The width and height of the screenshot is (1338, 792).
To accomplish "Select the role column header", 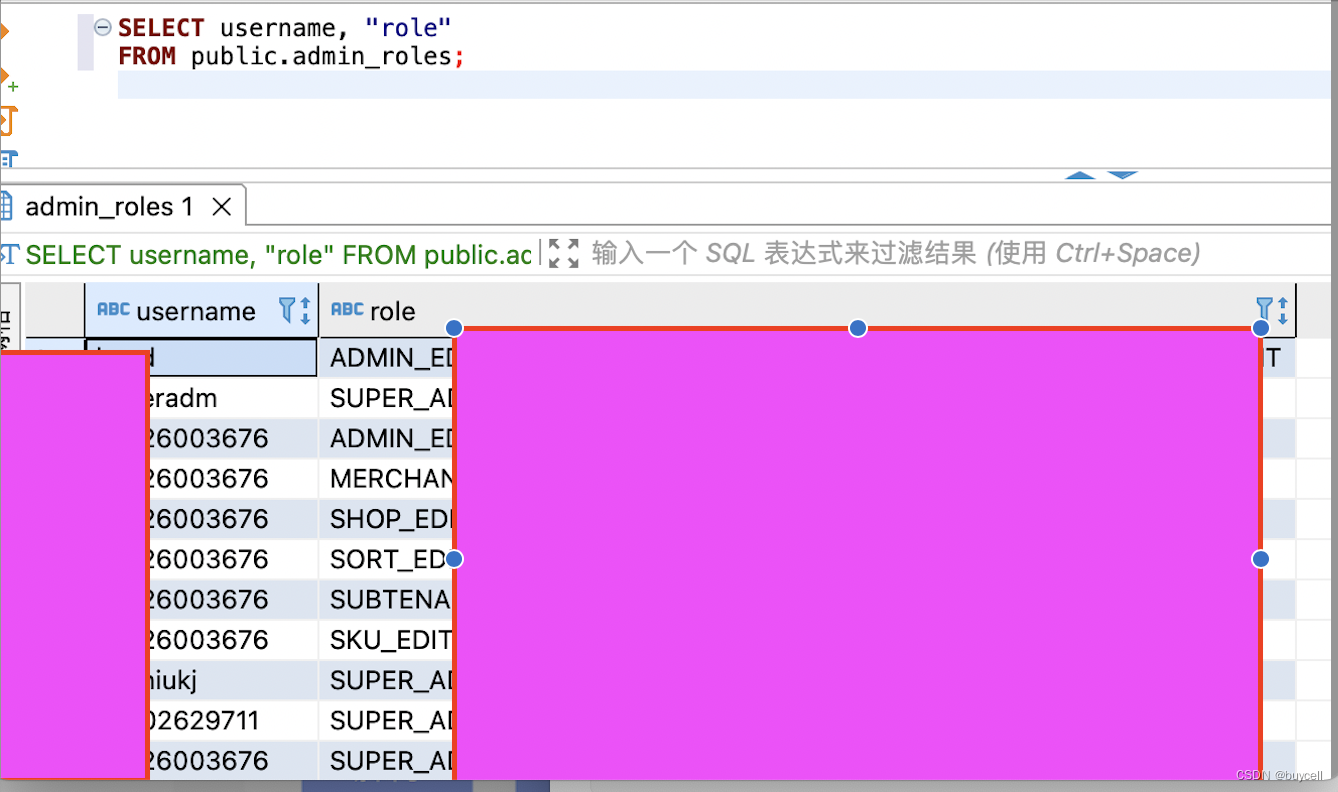I will 807,311.
